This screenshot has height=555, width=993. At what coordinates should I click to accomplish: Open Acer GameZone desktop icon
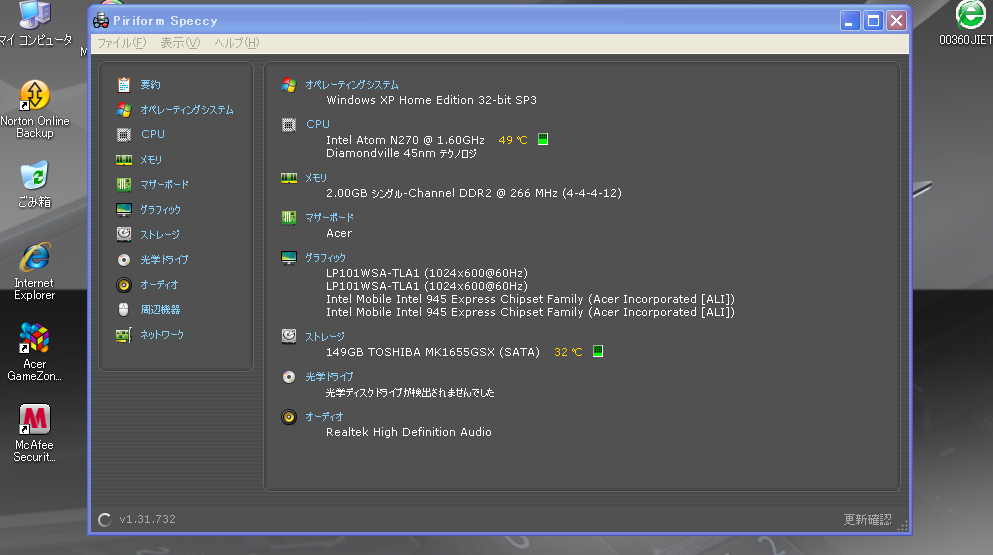[x=35, y=352]
